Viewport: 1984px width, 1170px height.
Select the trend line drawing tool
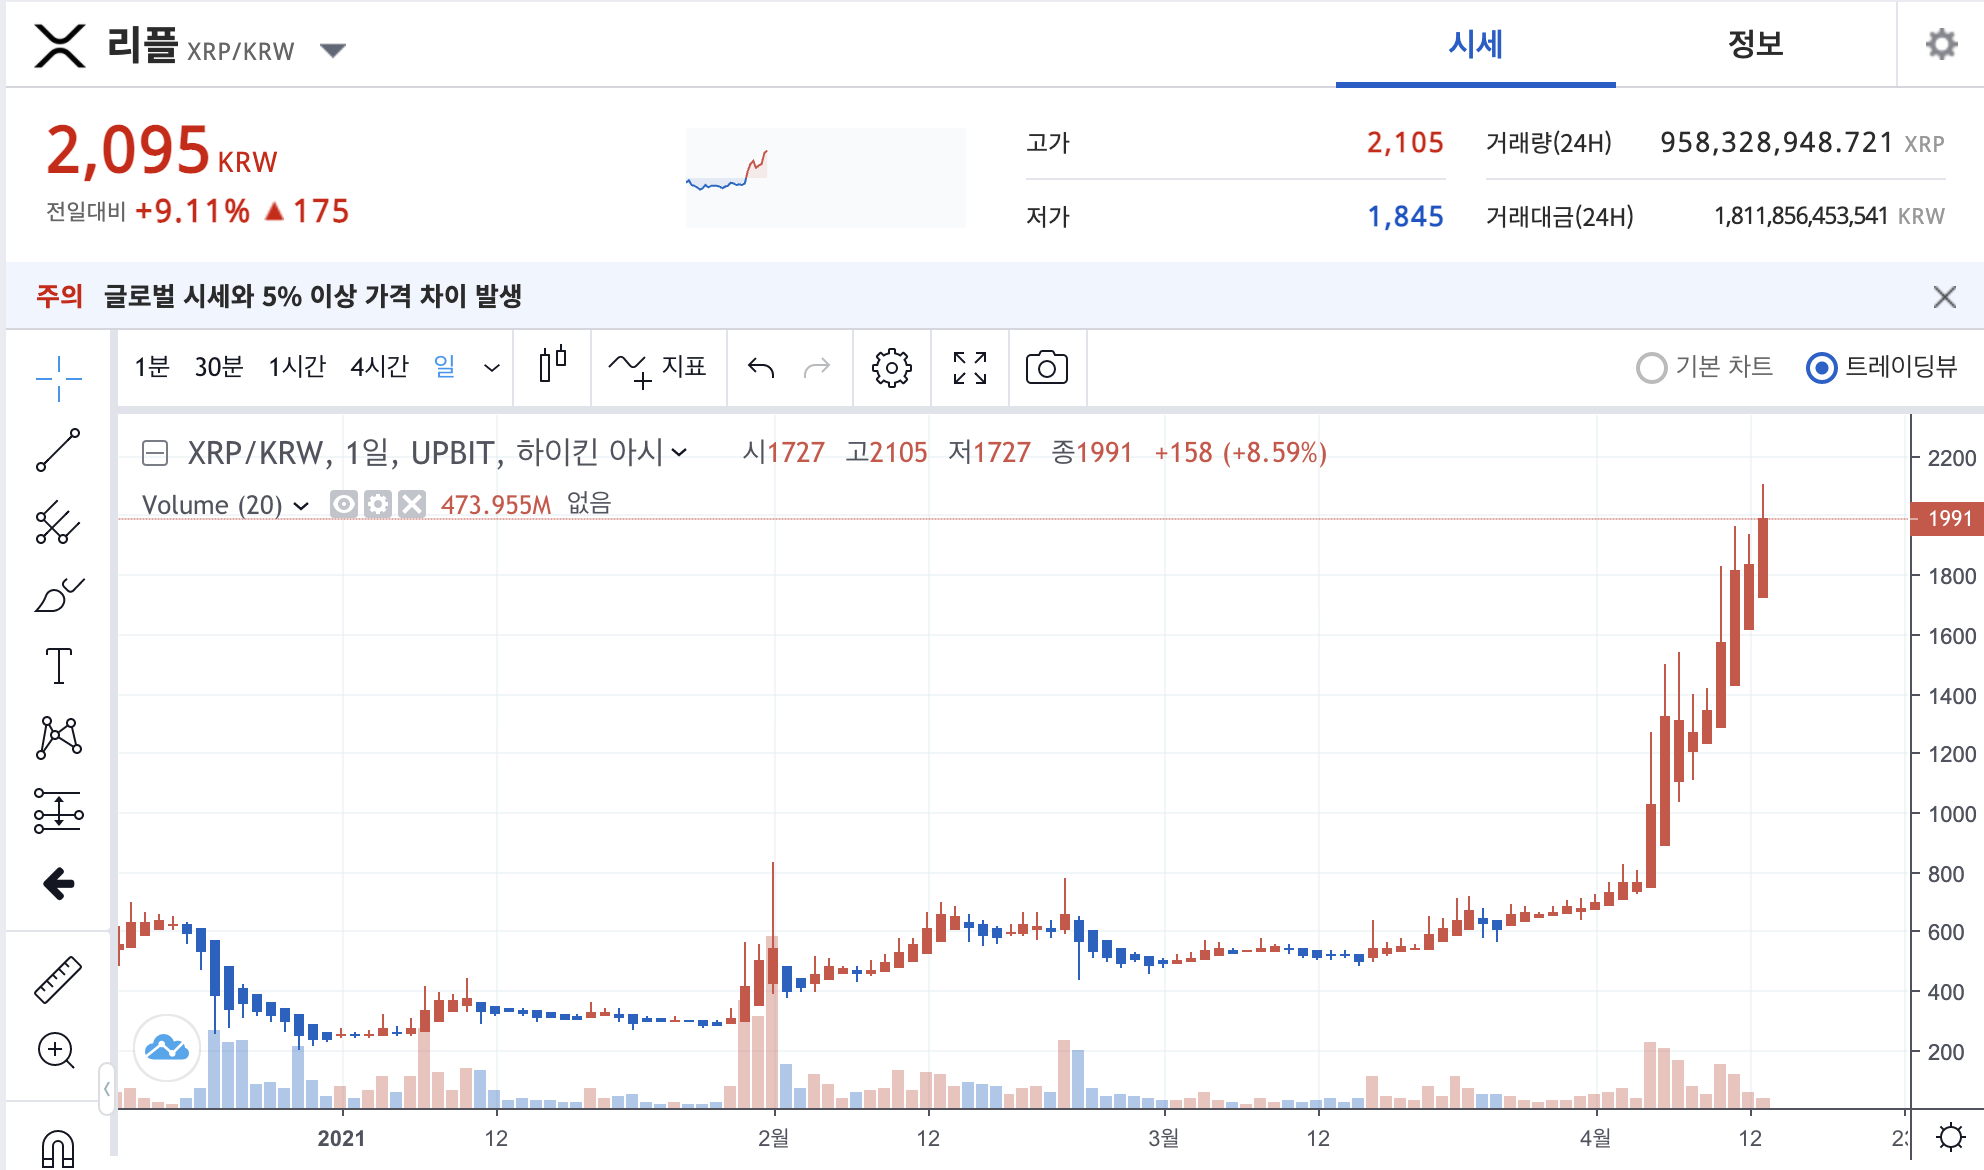pos(58,450)
